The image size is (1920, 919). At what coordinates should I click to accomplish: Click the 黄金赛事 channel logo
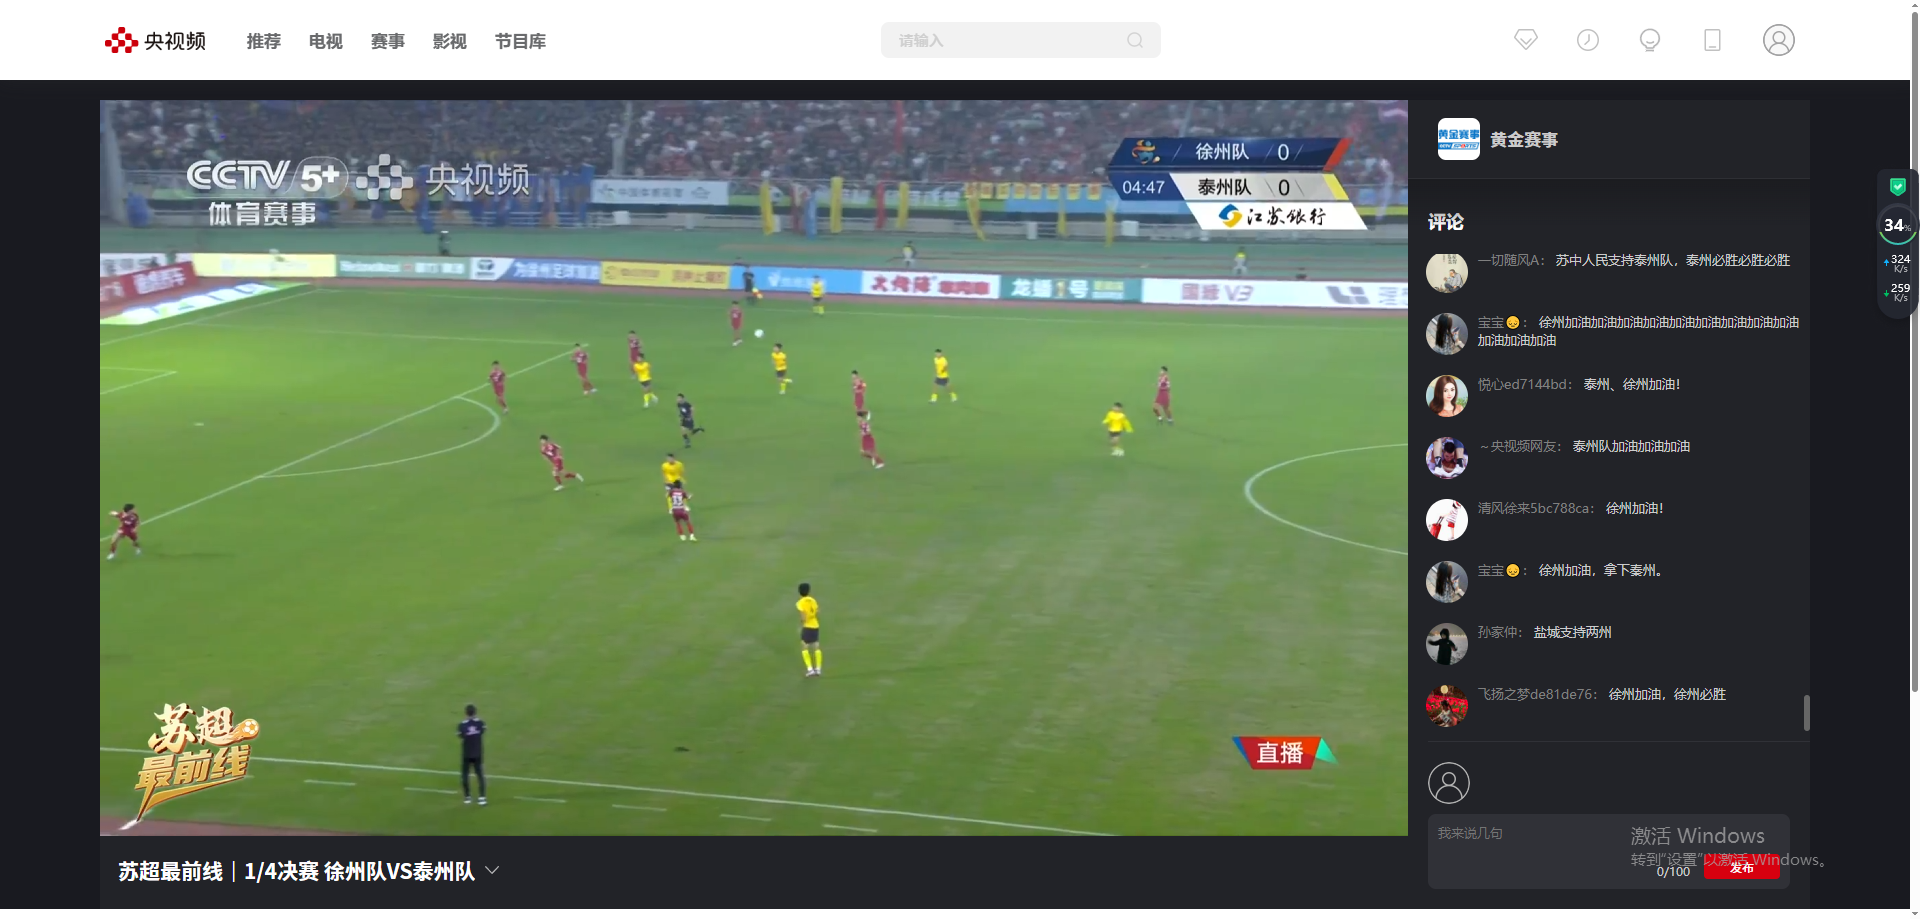click(1458, 139)
